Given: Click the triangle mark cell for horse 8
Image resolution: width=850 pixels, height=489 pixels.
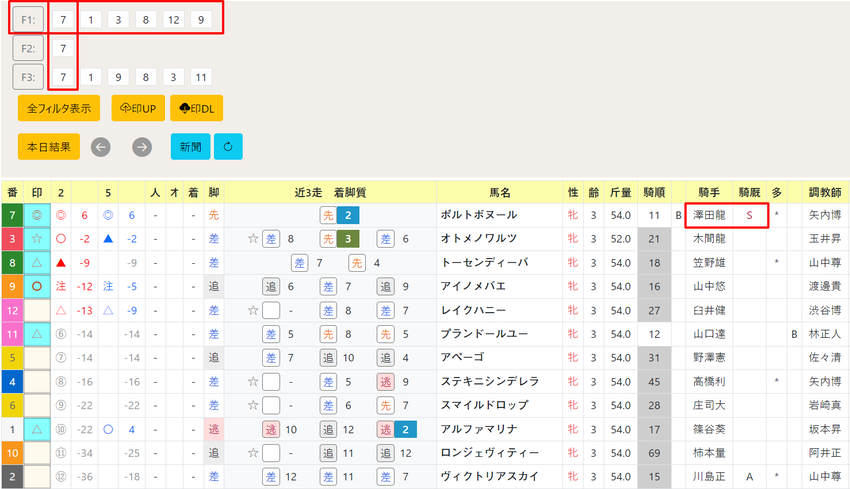Looking at the screenshot, I should coord(37,262).
